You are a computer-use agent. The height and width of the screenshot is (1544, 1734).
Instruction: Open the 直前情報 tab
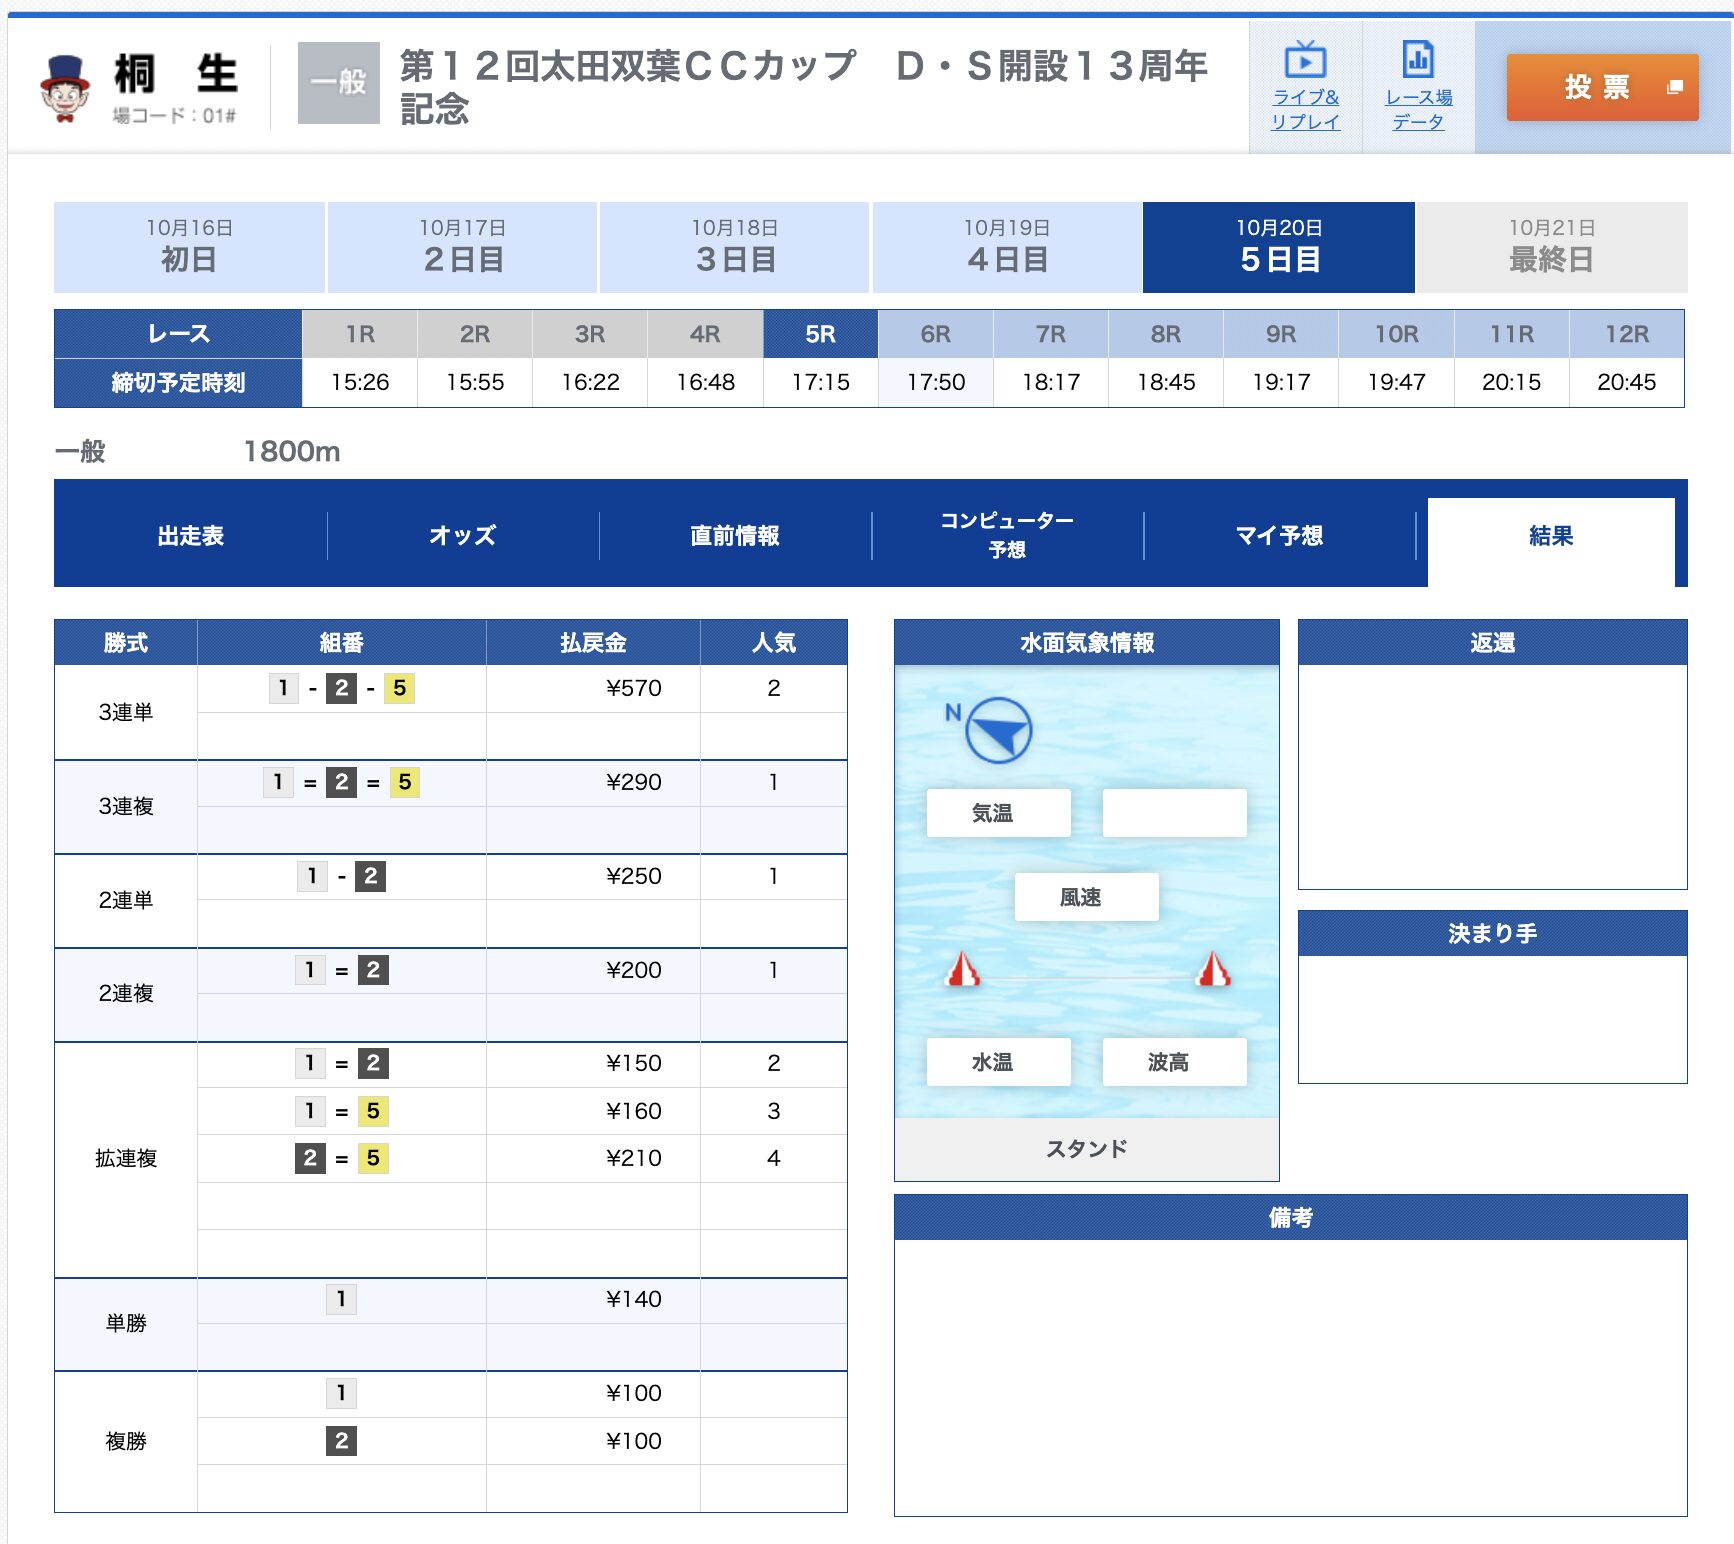click(735, 536)
